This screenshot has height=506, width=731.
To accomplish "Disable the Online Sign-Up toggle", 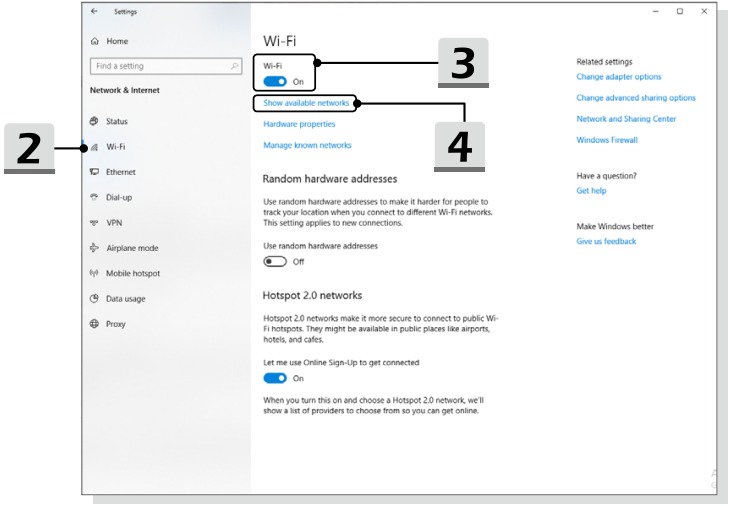I will (275, 378).
